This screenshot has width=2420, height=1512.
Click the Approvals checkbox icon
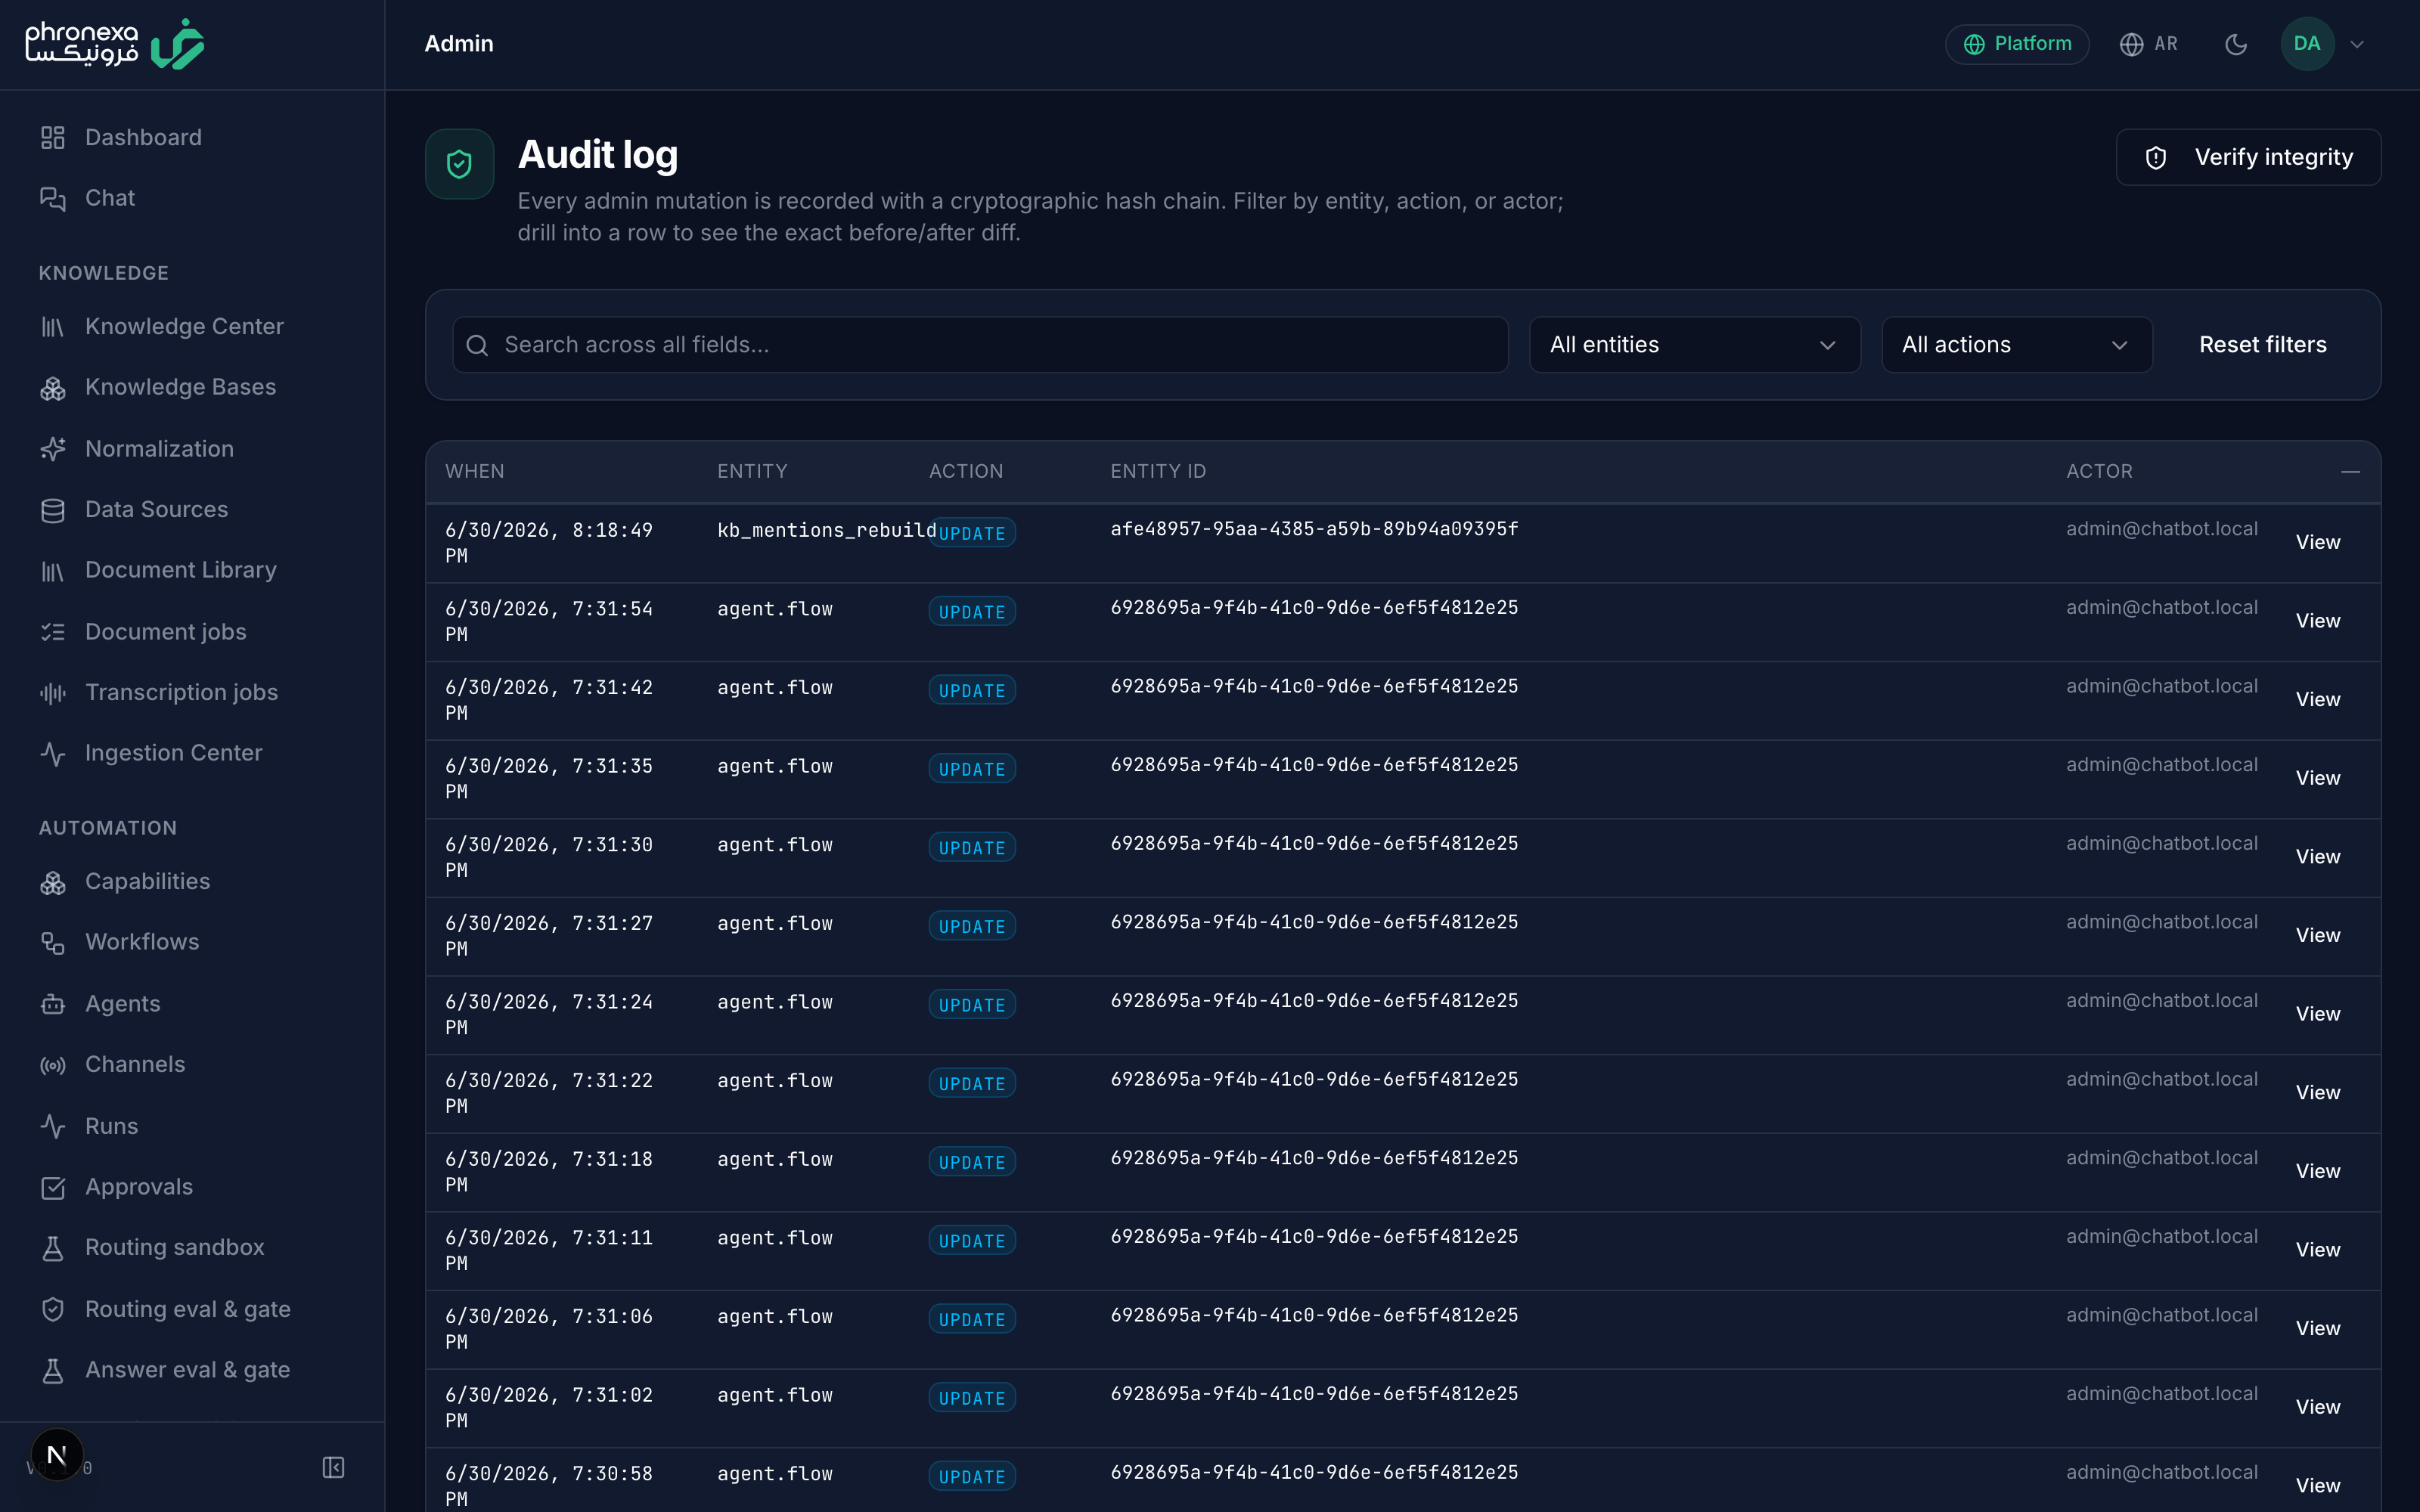53,1187
